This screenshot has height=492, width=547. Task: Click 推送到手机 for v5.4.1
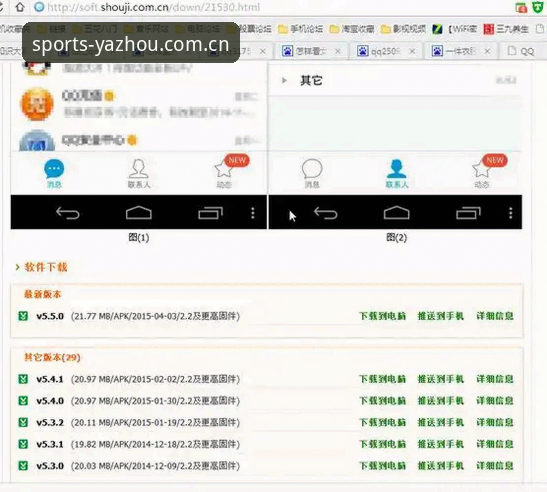[441, 379]
